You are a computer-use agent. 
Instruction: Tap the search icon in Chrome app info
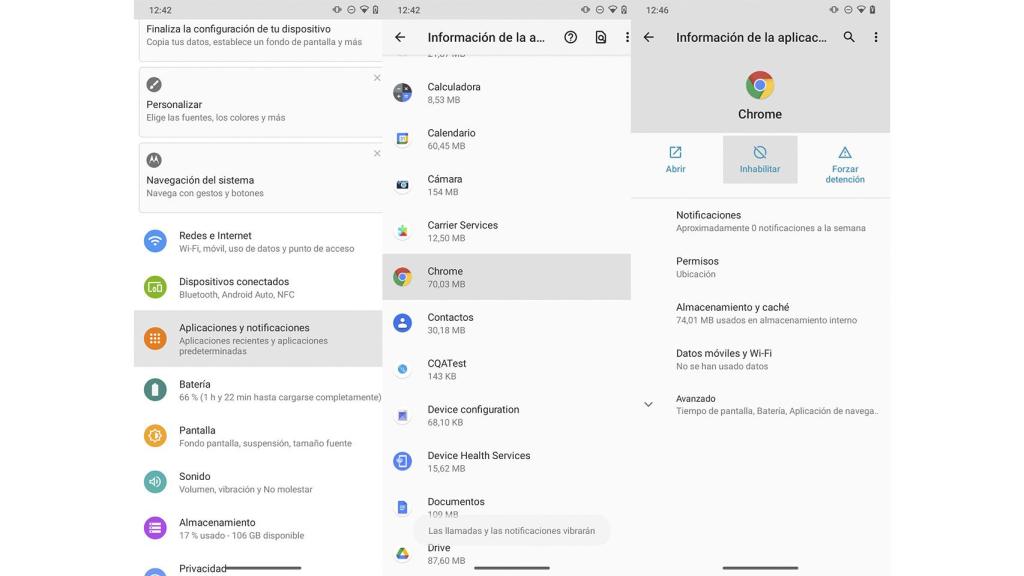(845, 36)
